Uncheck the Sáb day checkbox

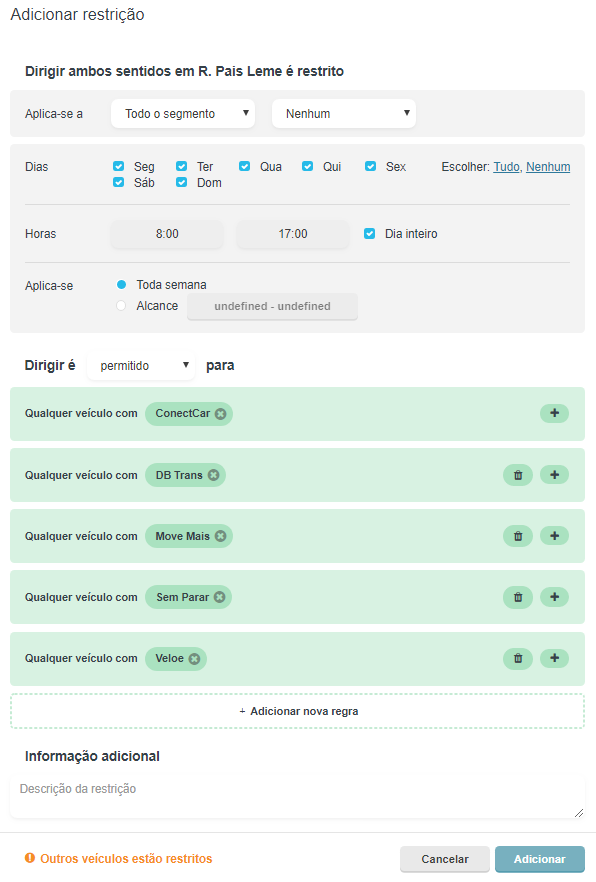click(x=119, y=182)
